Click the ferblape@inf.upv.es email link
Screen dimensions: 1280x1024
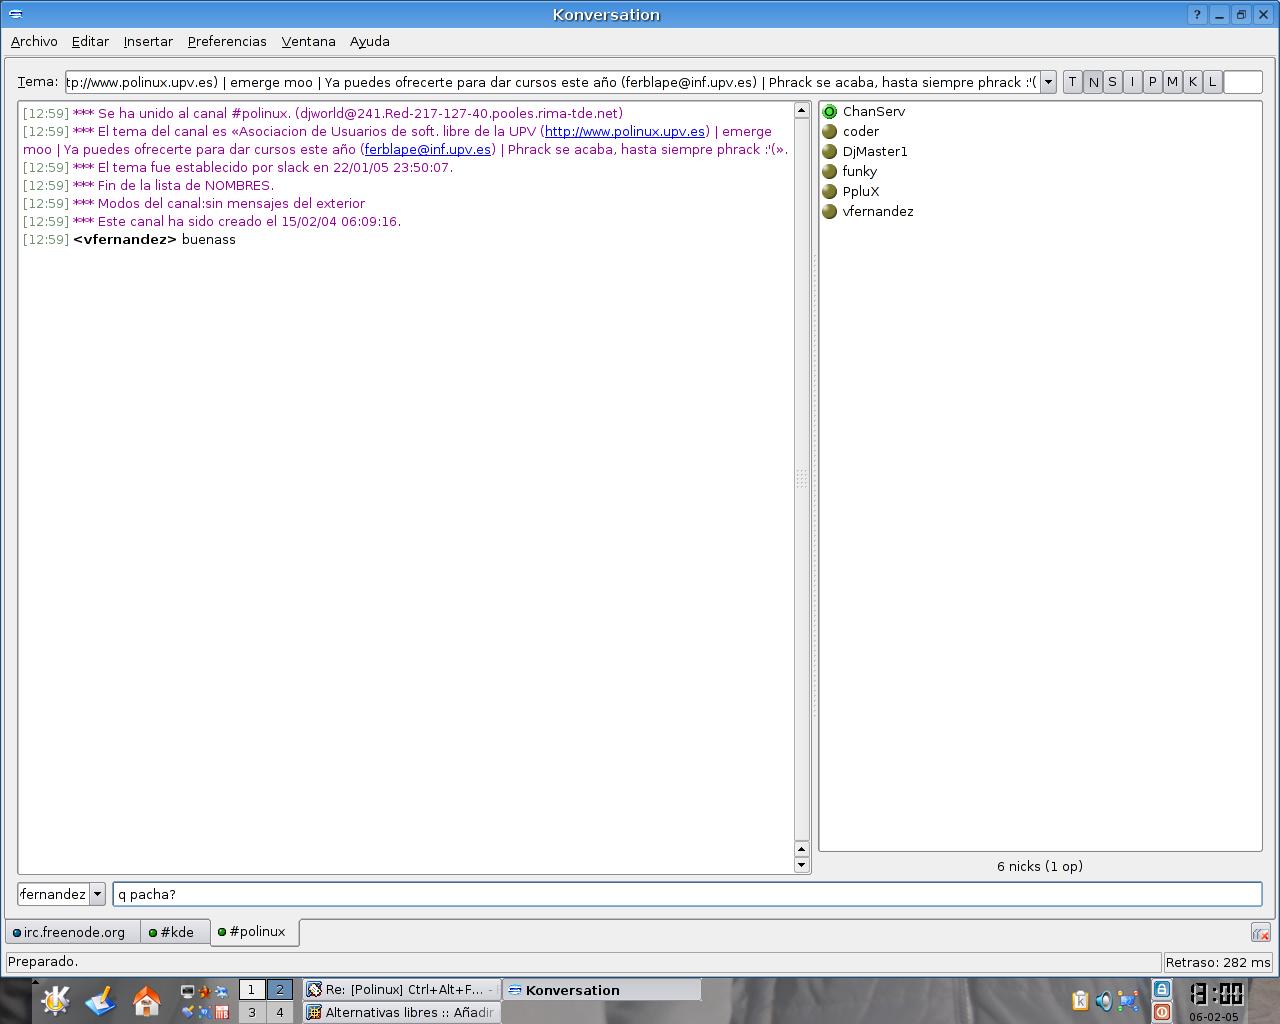[428, 150]
